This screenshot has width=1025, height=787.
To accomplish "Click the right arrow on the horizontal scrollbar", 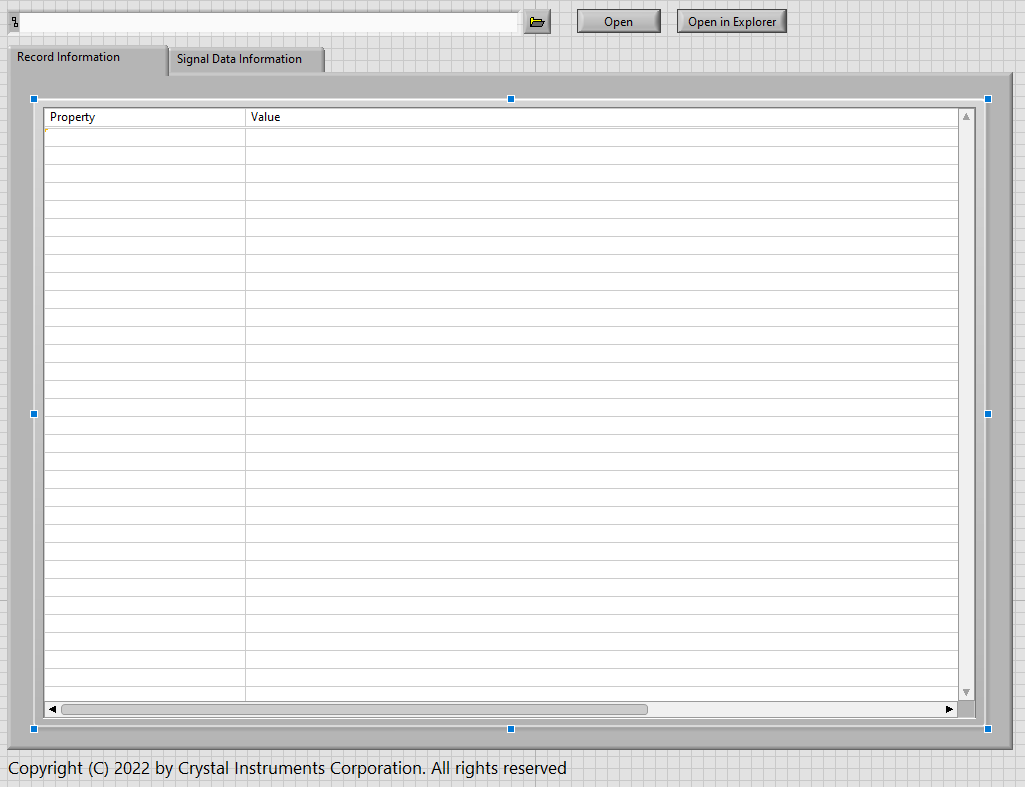I will [x=949, y=709].
